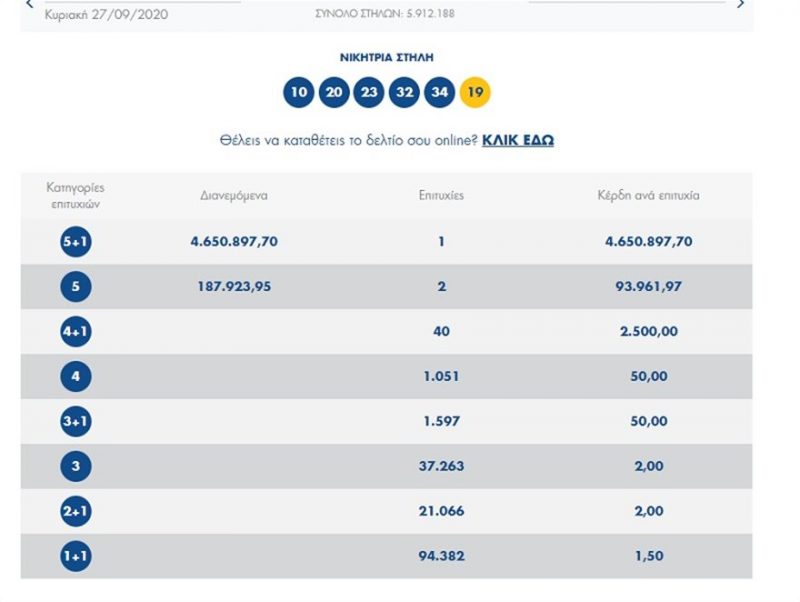Click the 5+1 category badge

pyautogui.click(x=76, y=242)
